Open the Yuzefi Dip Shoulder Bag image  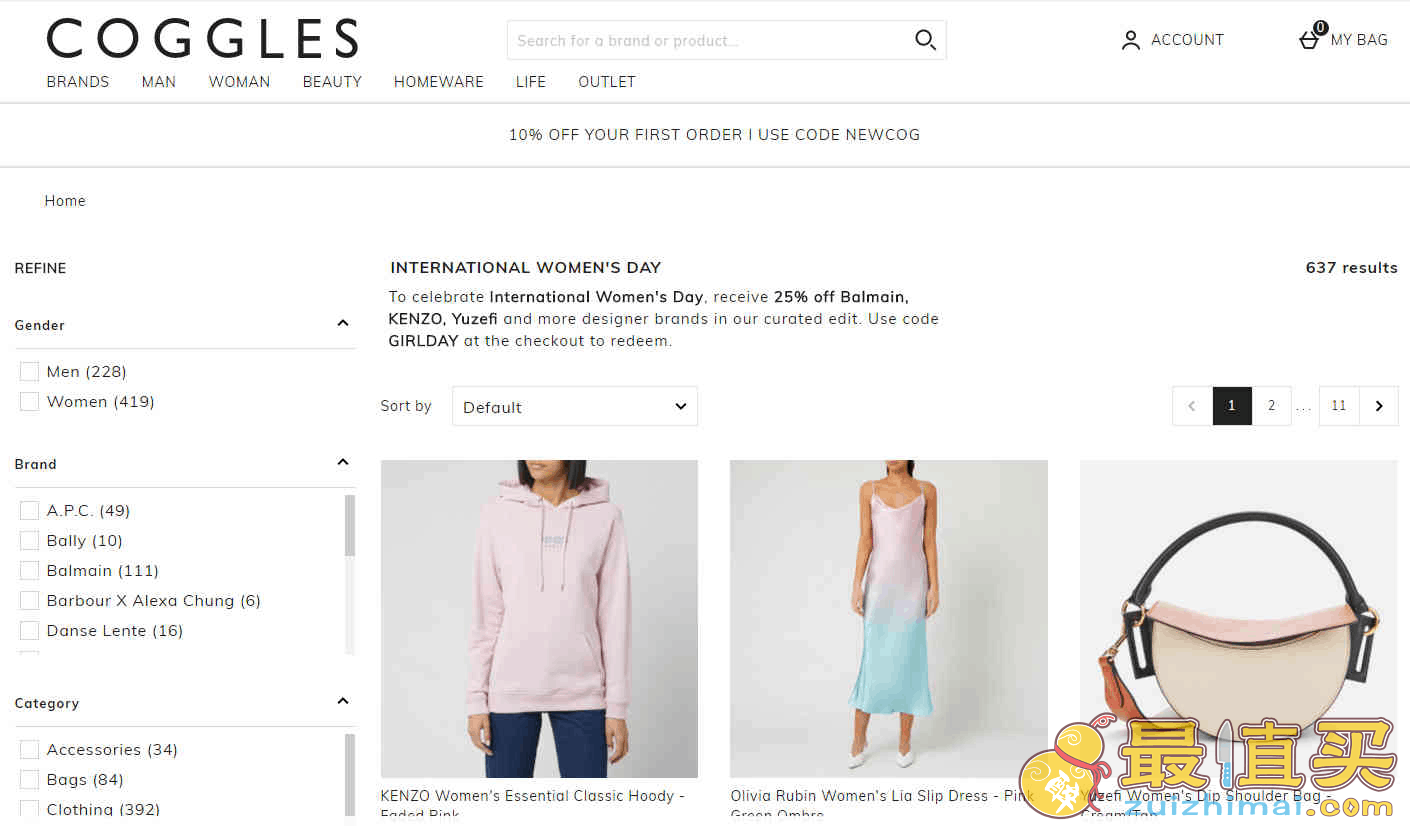[1238, 619]
